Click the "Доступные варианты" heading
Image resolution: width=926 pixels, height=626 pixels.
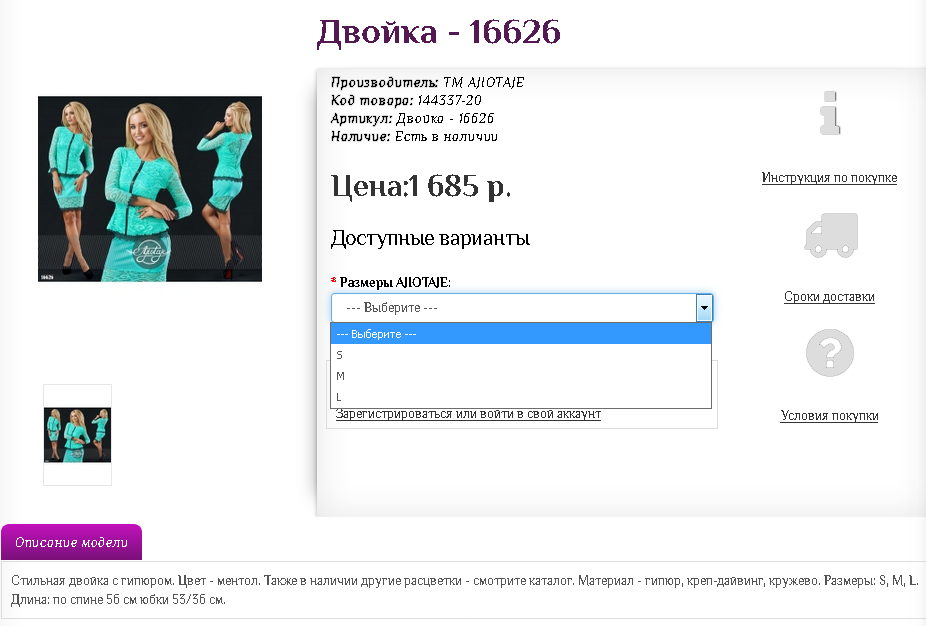[429, 238]
